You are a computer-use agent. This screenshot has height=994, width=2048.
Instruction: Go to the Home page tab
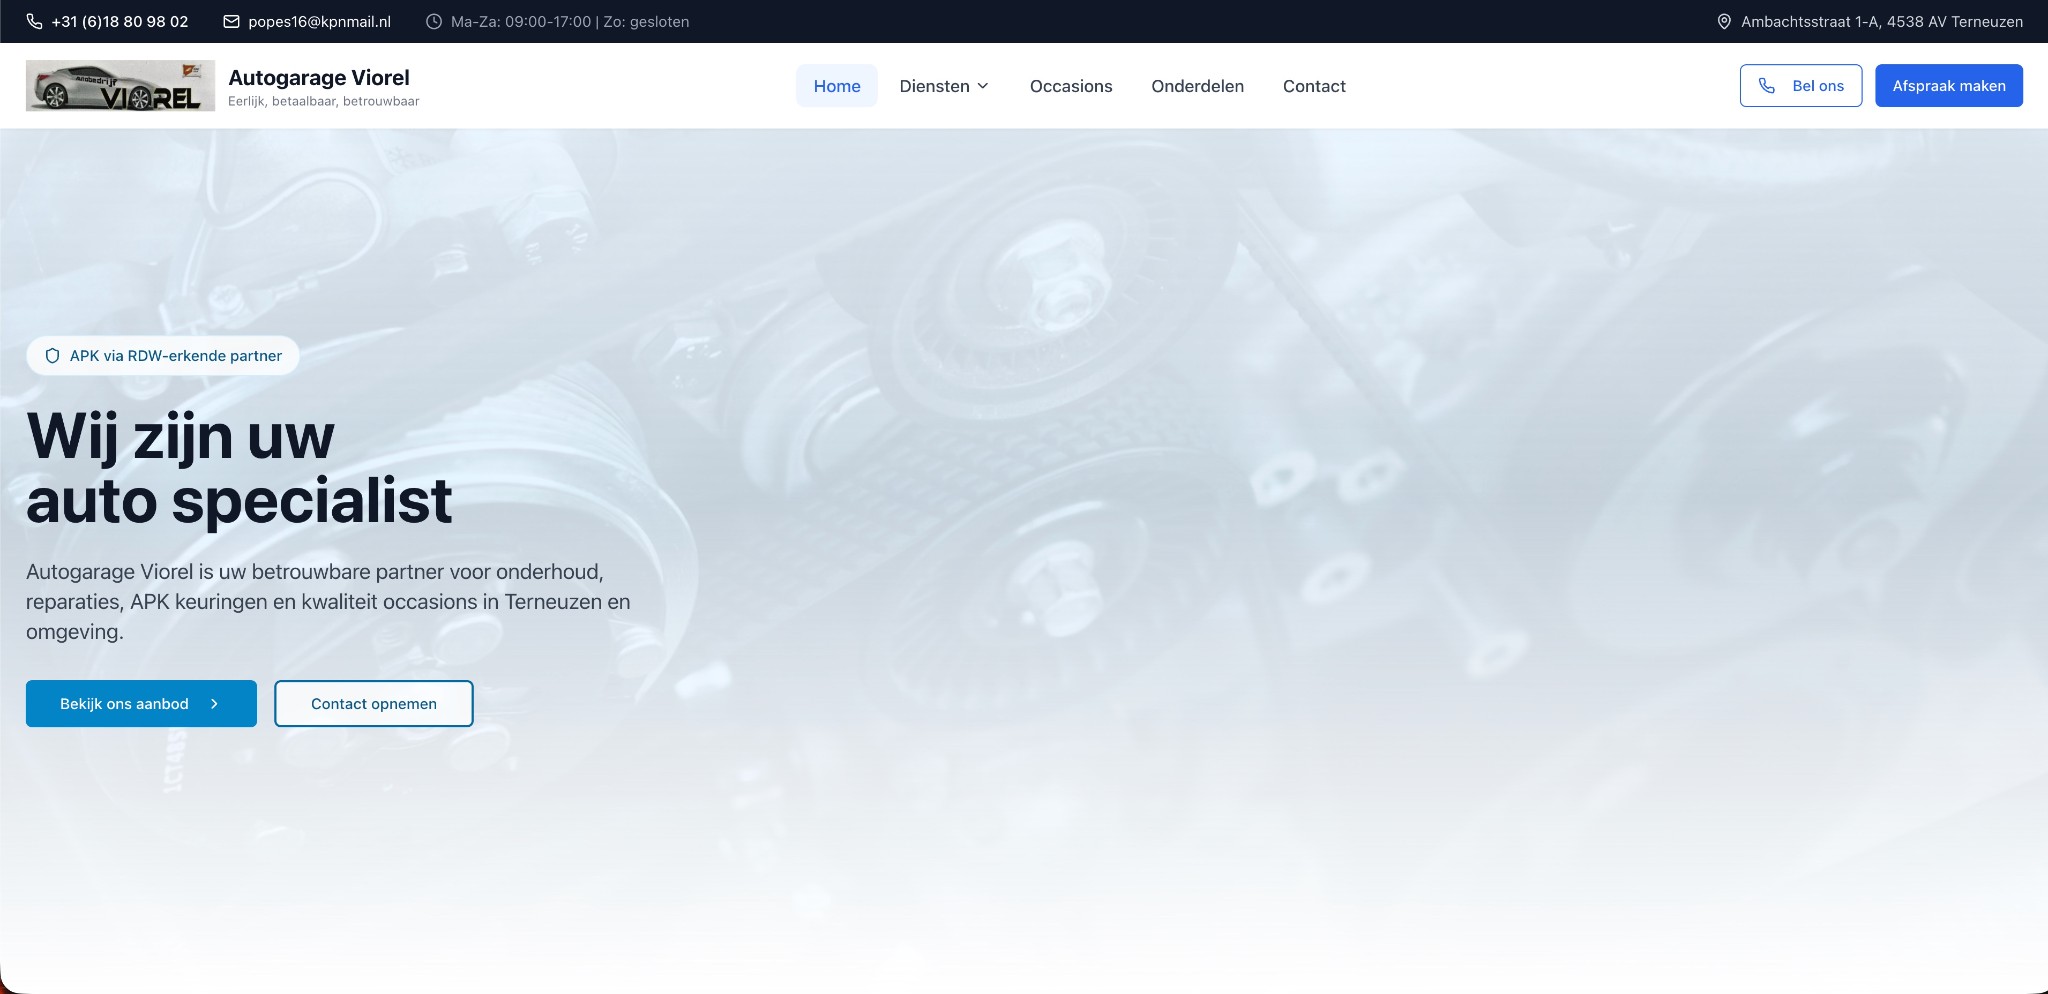click(x=836, y=86)
